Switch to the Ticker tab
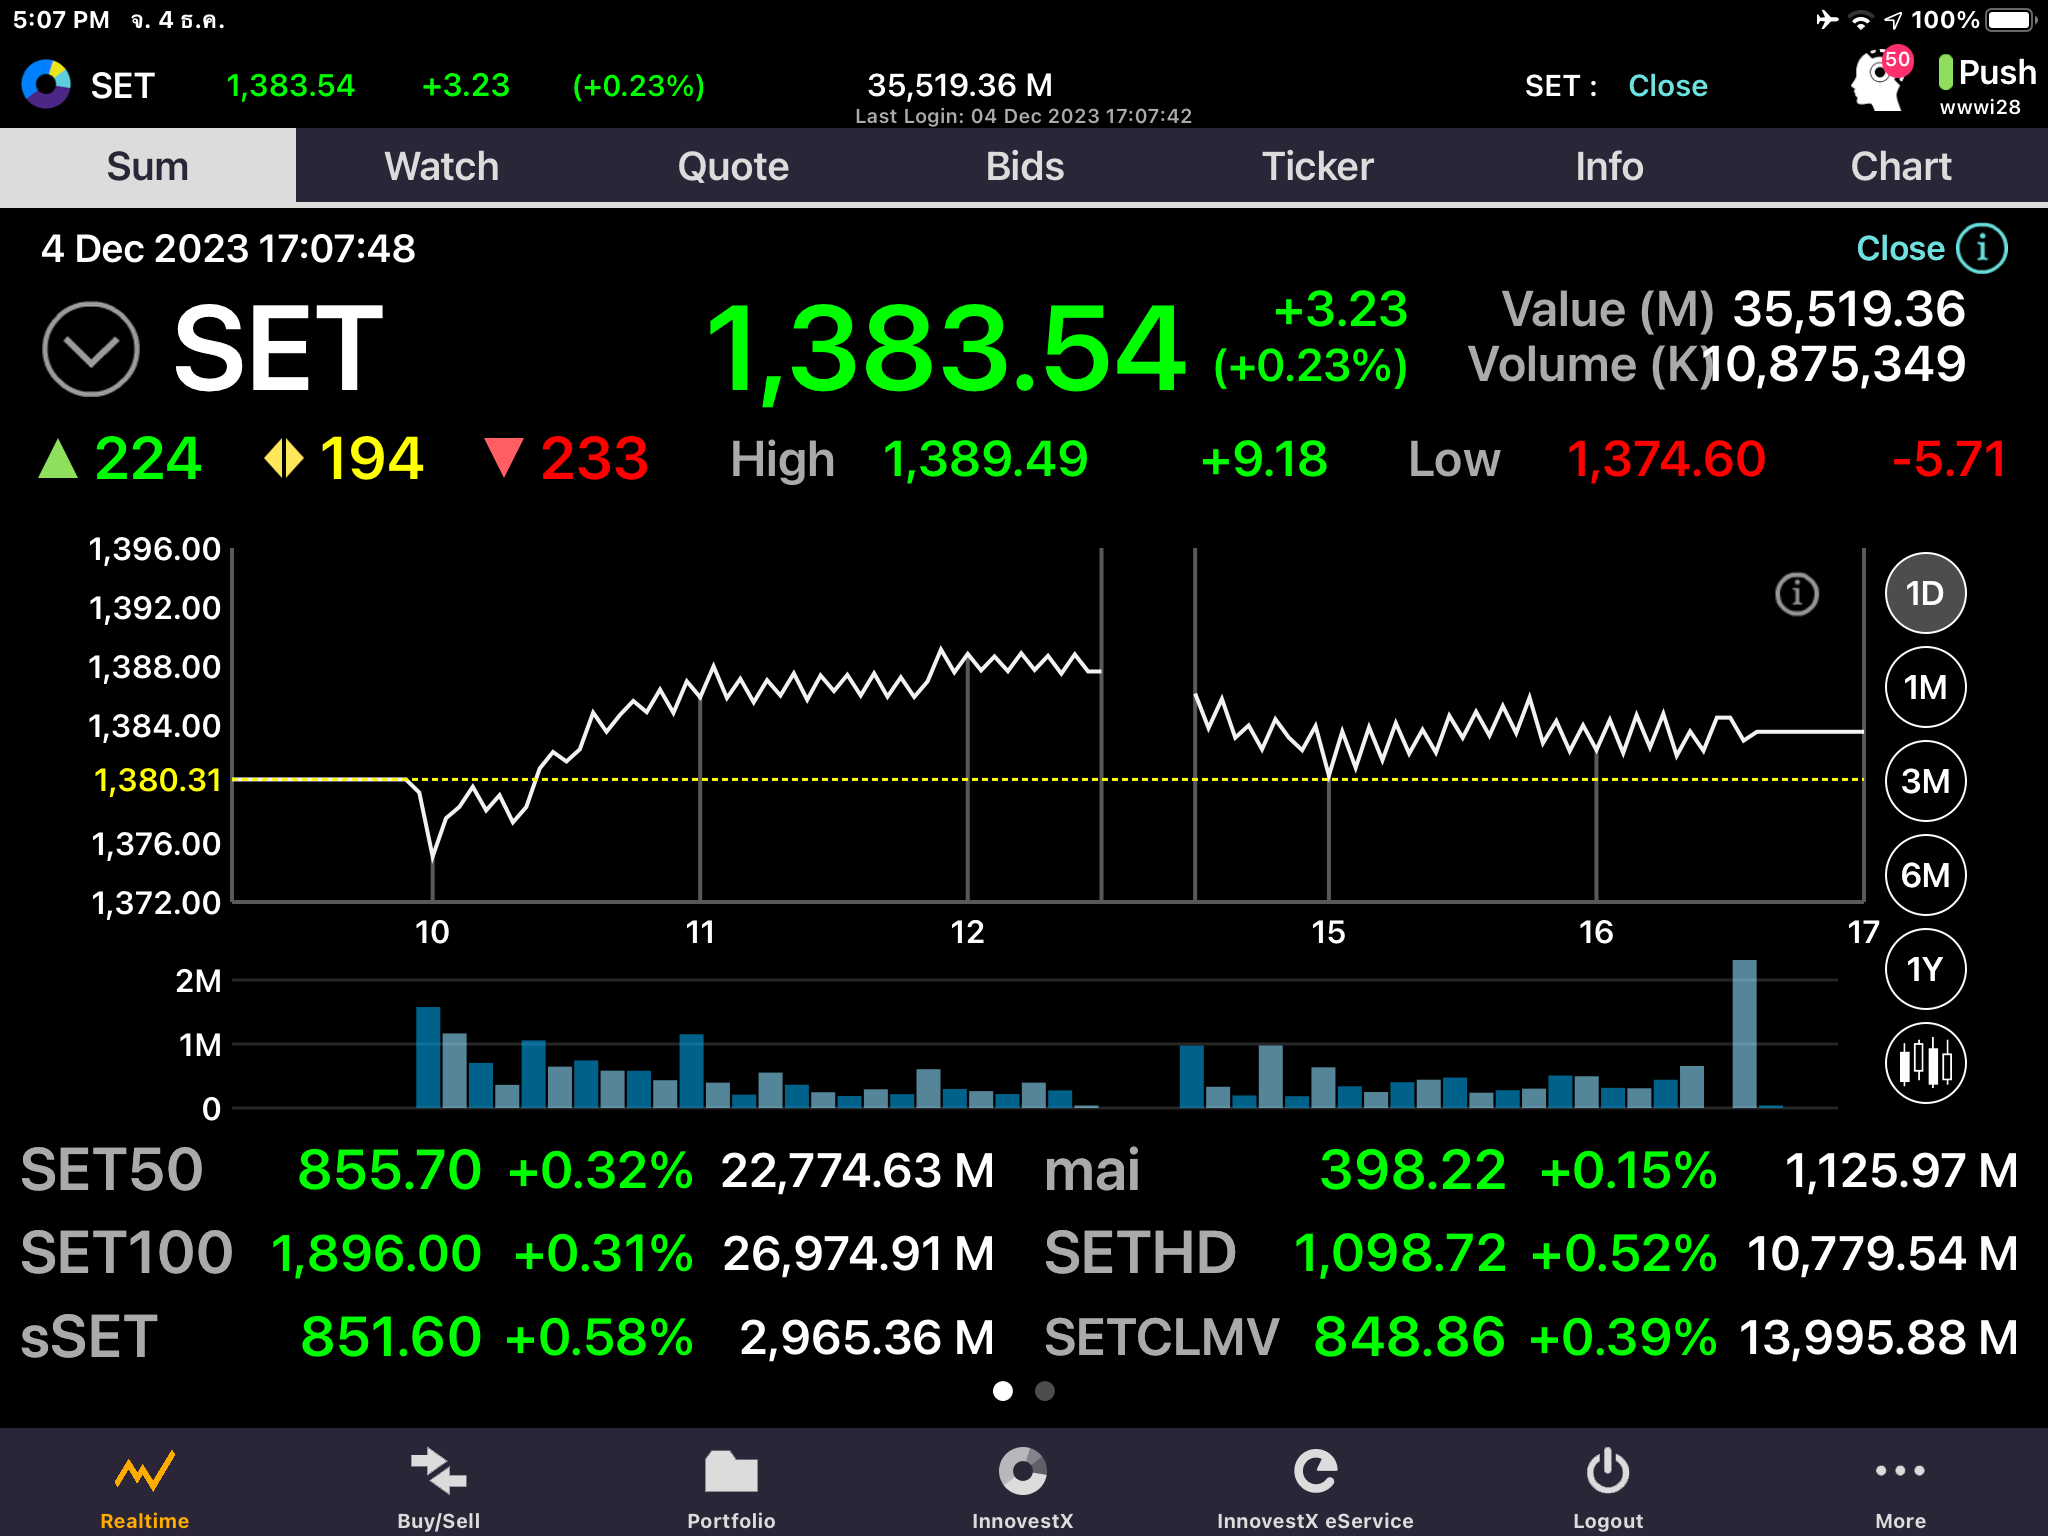This screenshot has height=1536, width=2048. click(1317, 166)
